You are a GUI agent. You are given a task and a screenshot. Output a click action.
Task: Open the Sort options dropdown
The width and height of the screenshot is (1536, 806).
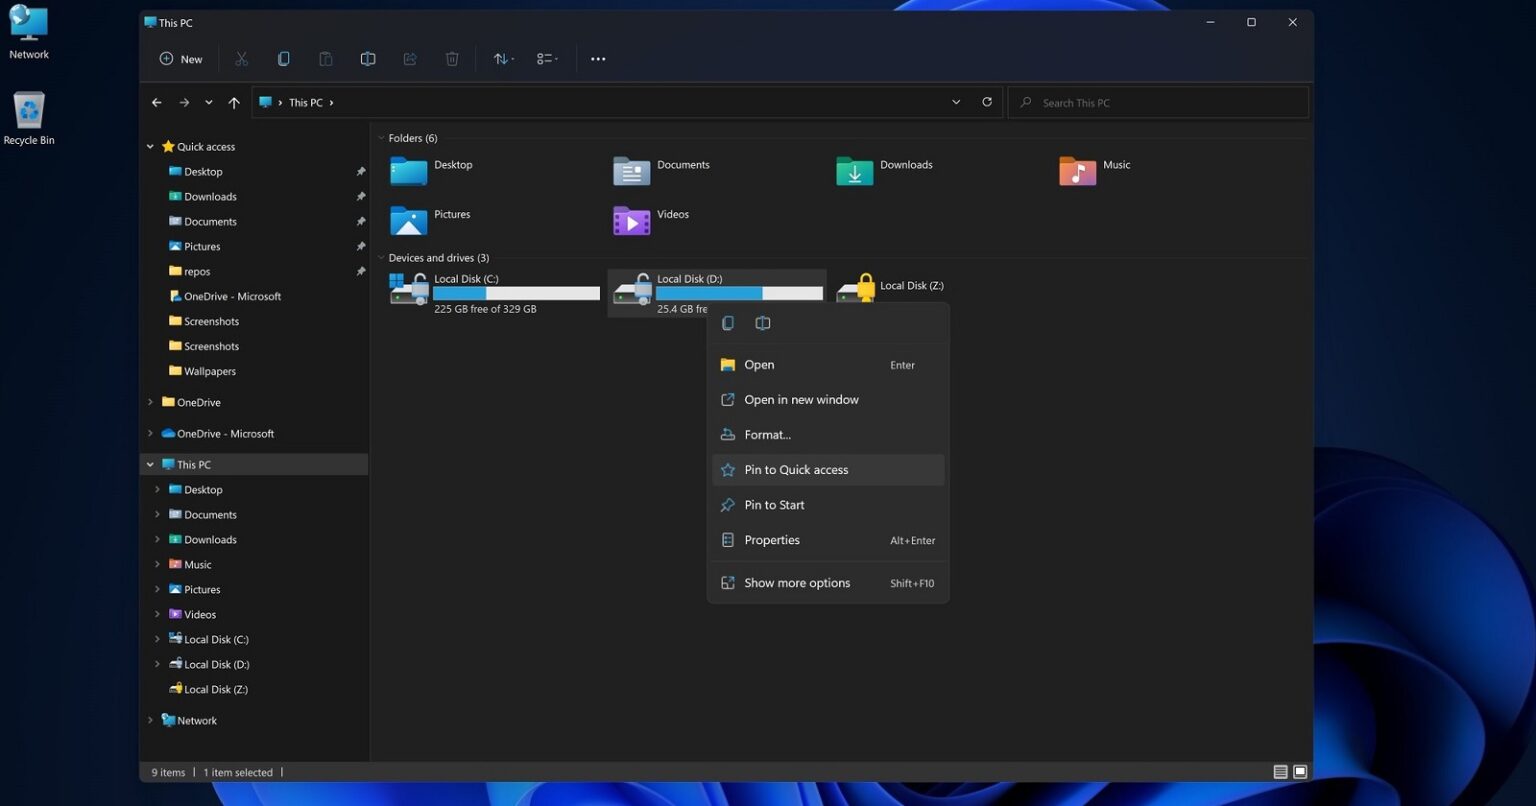click(x=503, y=58)
